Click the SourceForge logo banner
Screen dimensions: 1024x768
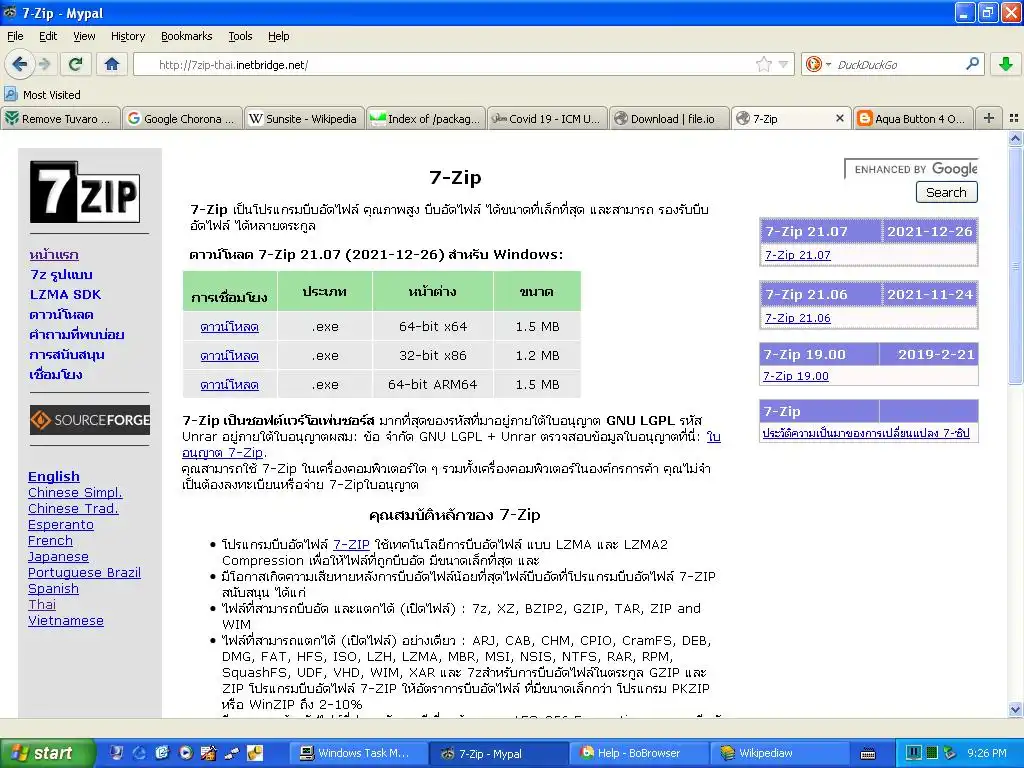pyautogui.click(x=90, y=420)
